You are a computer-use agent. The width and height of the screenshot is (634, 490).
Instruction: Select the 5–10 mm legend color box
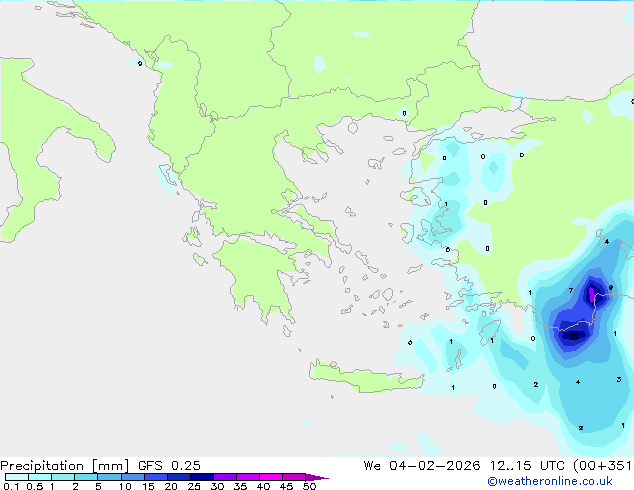[109, 477]
